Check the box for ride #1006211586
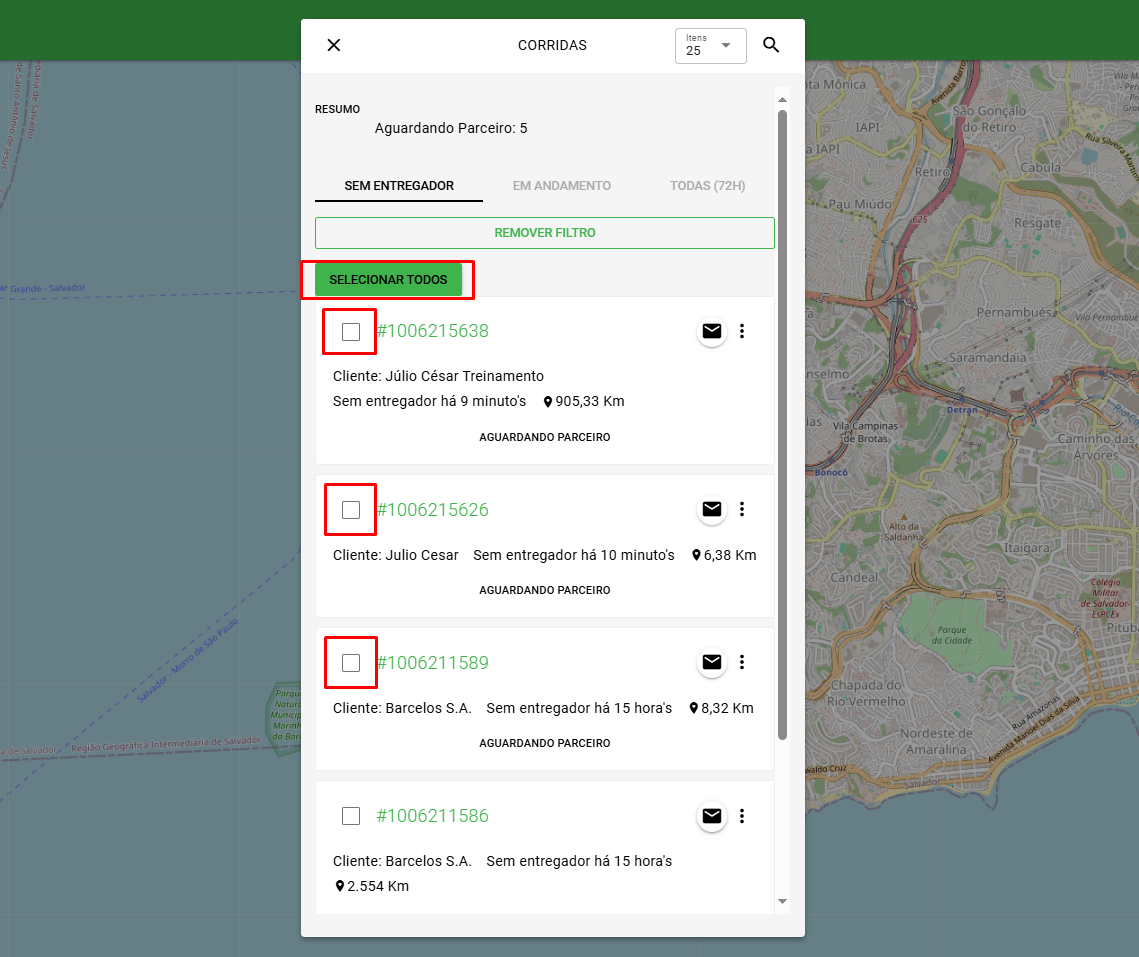 point(351,816)
